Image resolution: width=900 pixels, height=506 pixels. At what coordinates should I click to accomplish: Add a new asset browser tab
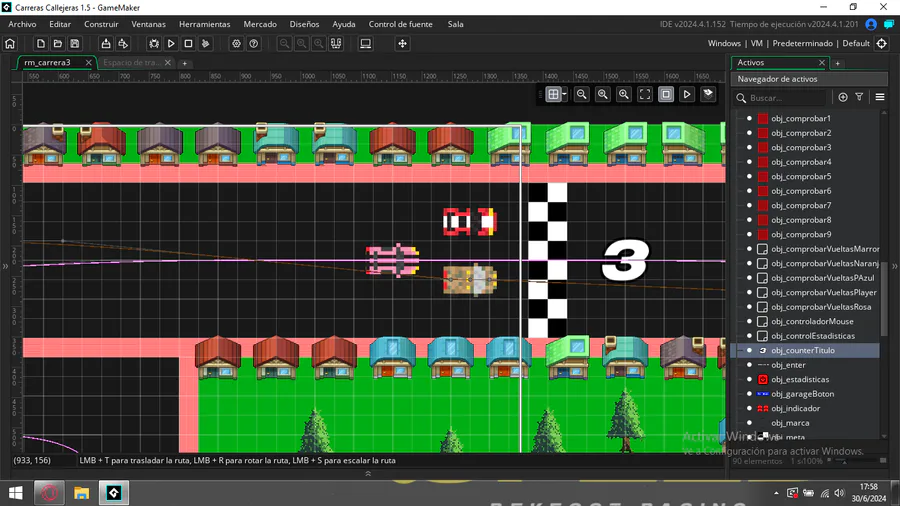coord(837,63)
